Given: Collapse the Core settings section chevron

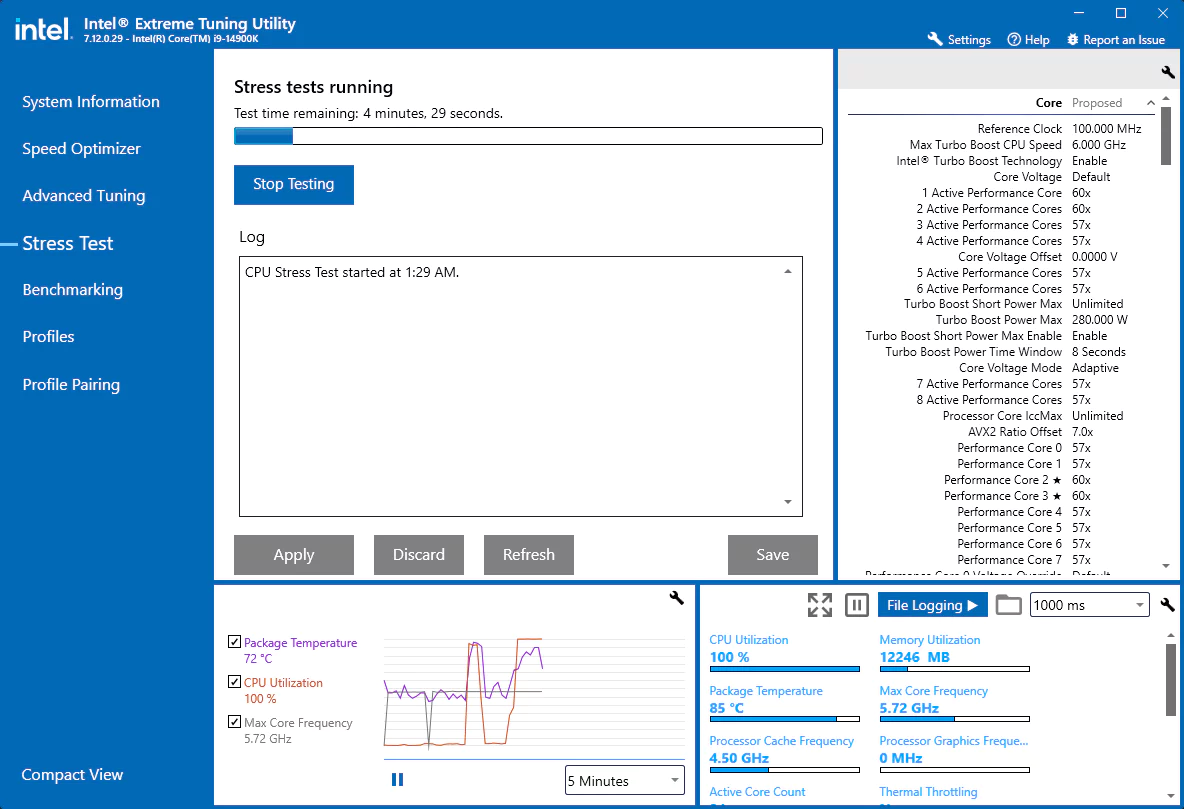Looking at the screenshot, I should coord(1150,103).
